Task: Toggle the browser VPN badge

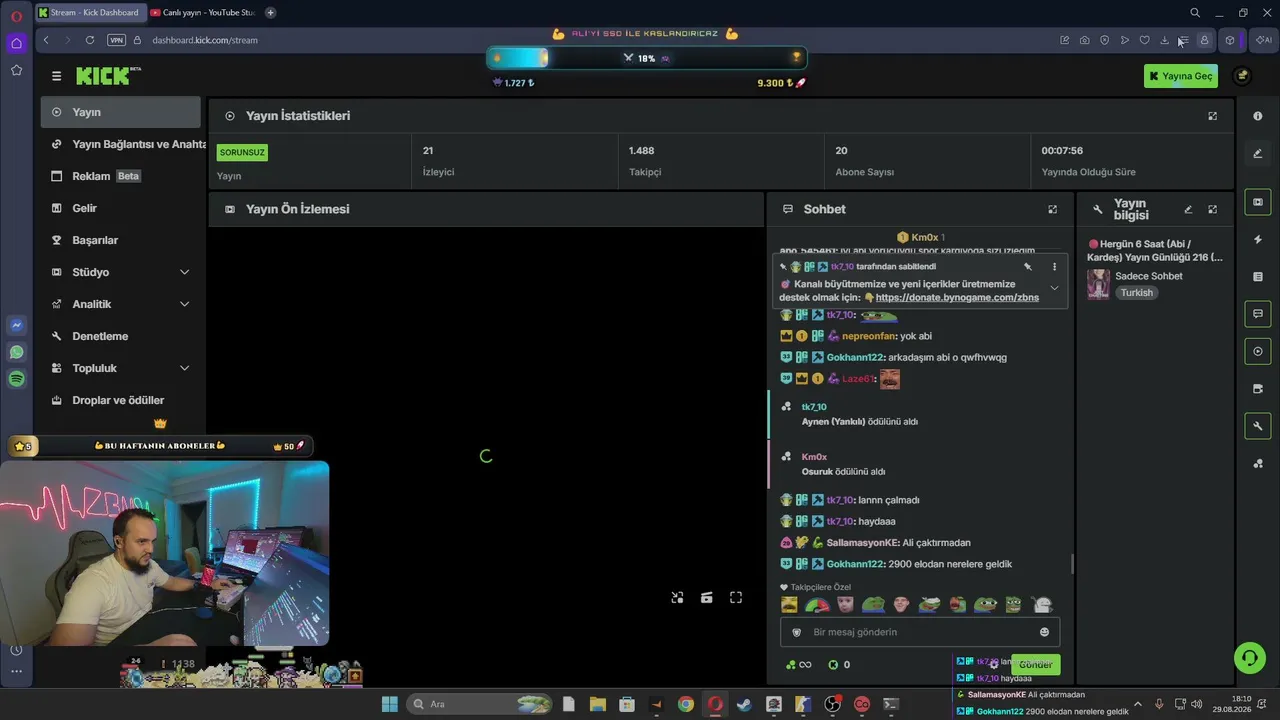Action: pyautogui.click(x=117, y=40)
